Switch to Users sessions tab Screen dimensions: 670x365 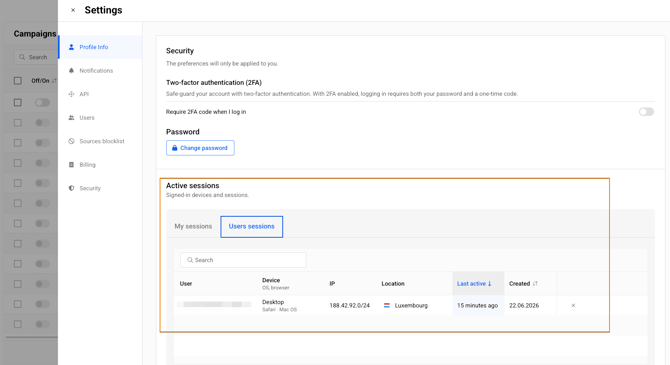[252, 227]
